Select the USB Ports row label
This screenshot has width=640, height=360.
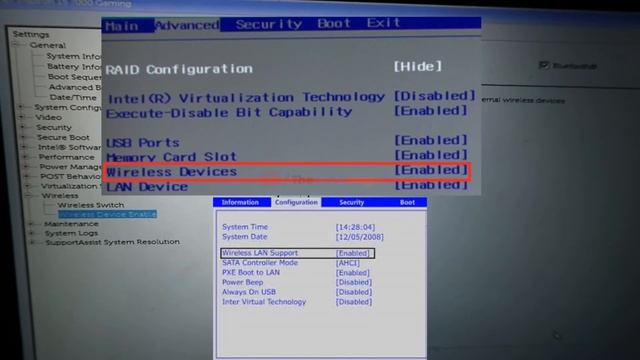143,143
